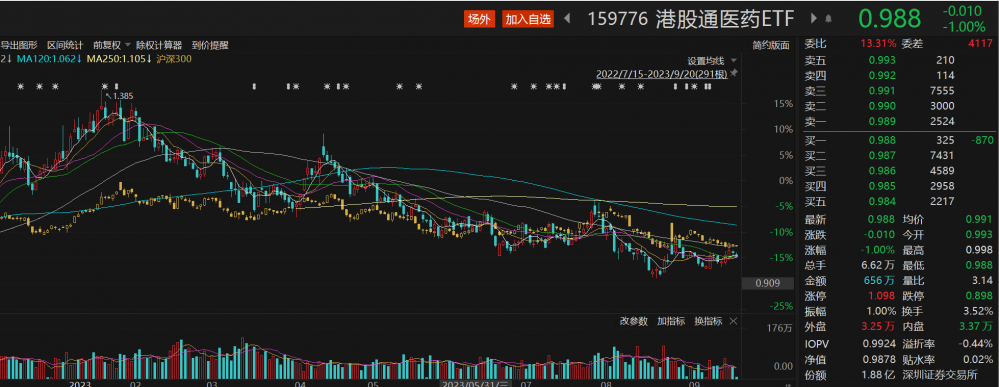Close the volume indicator panel with X

733,321
